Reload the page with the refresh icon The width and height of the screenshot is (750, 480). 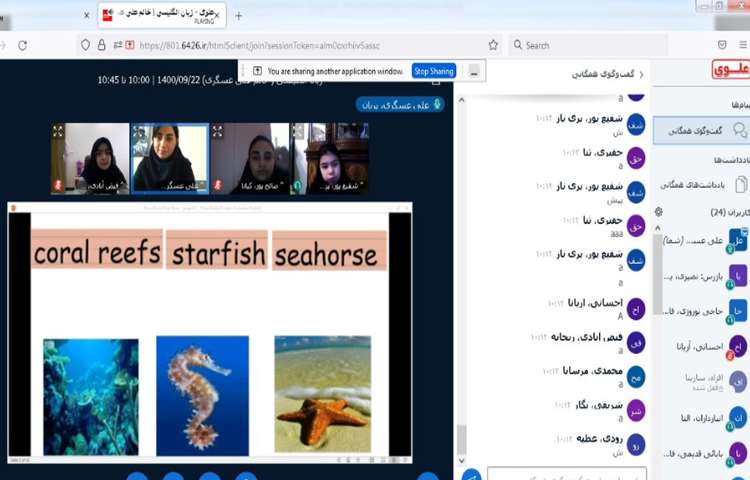point(22,45)
